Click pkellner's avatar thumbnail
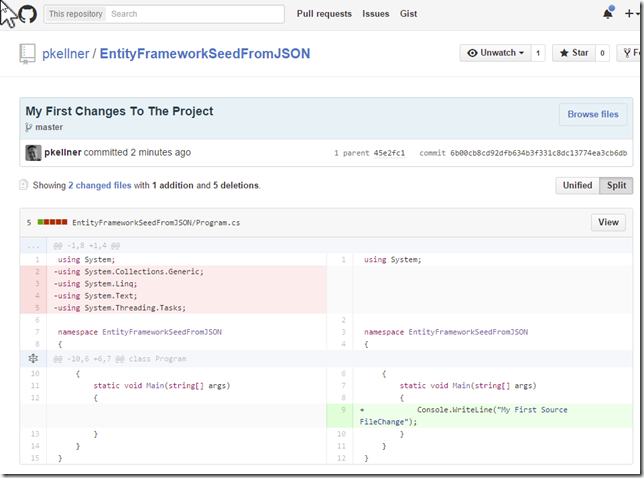 [33, 153]
